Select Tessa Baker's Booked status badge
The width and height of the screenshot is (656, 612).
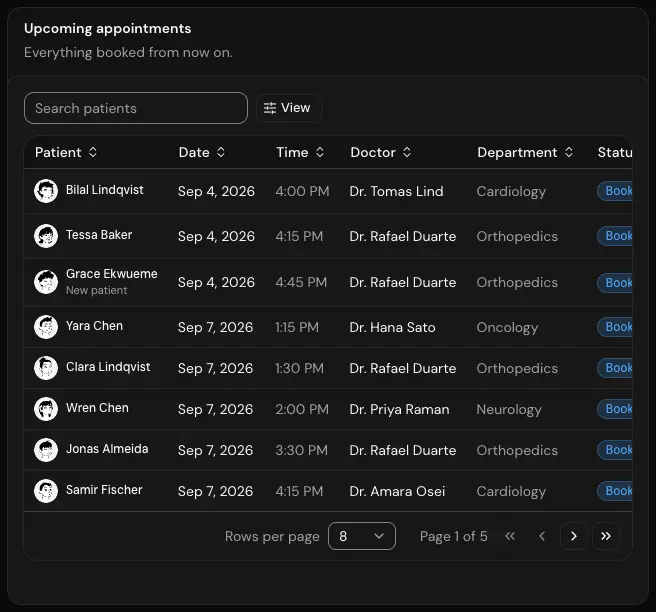coord(615,236)
